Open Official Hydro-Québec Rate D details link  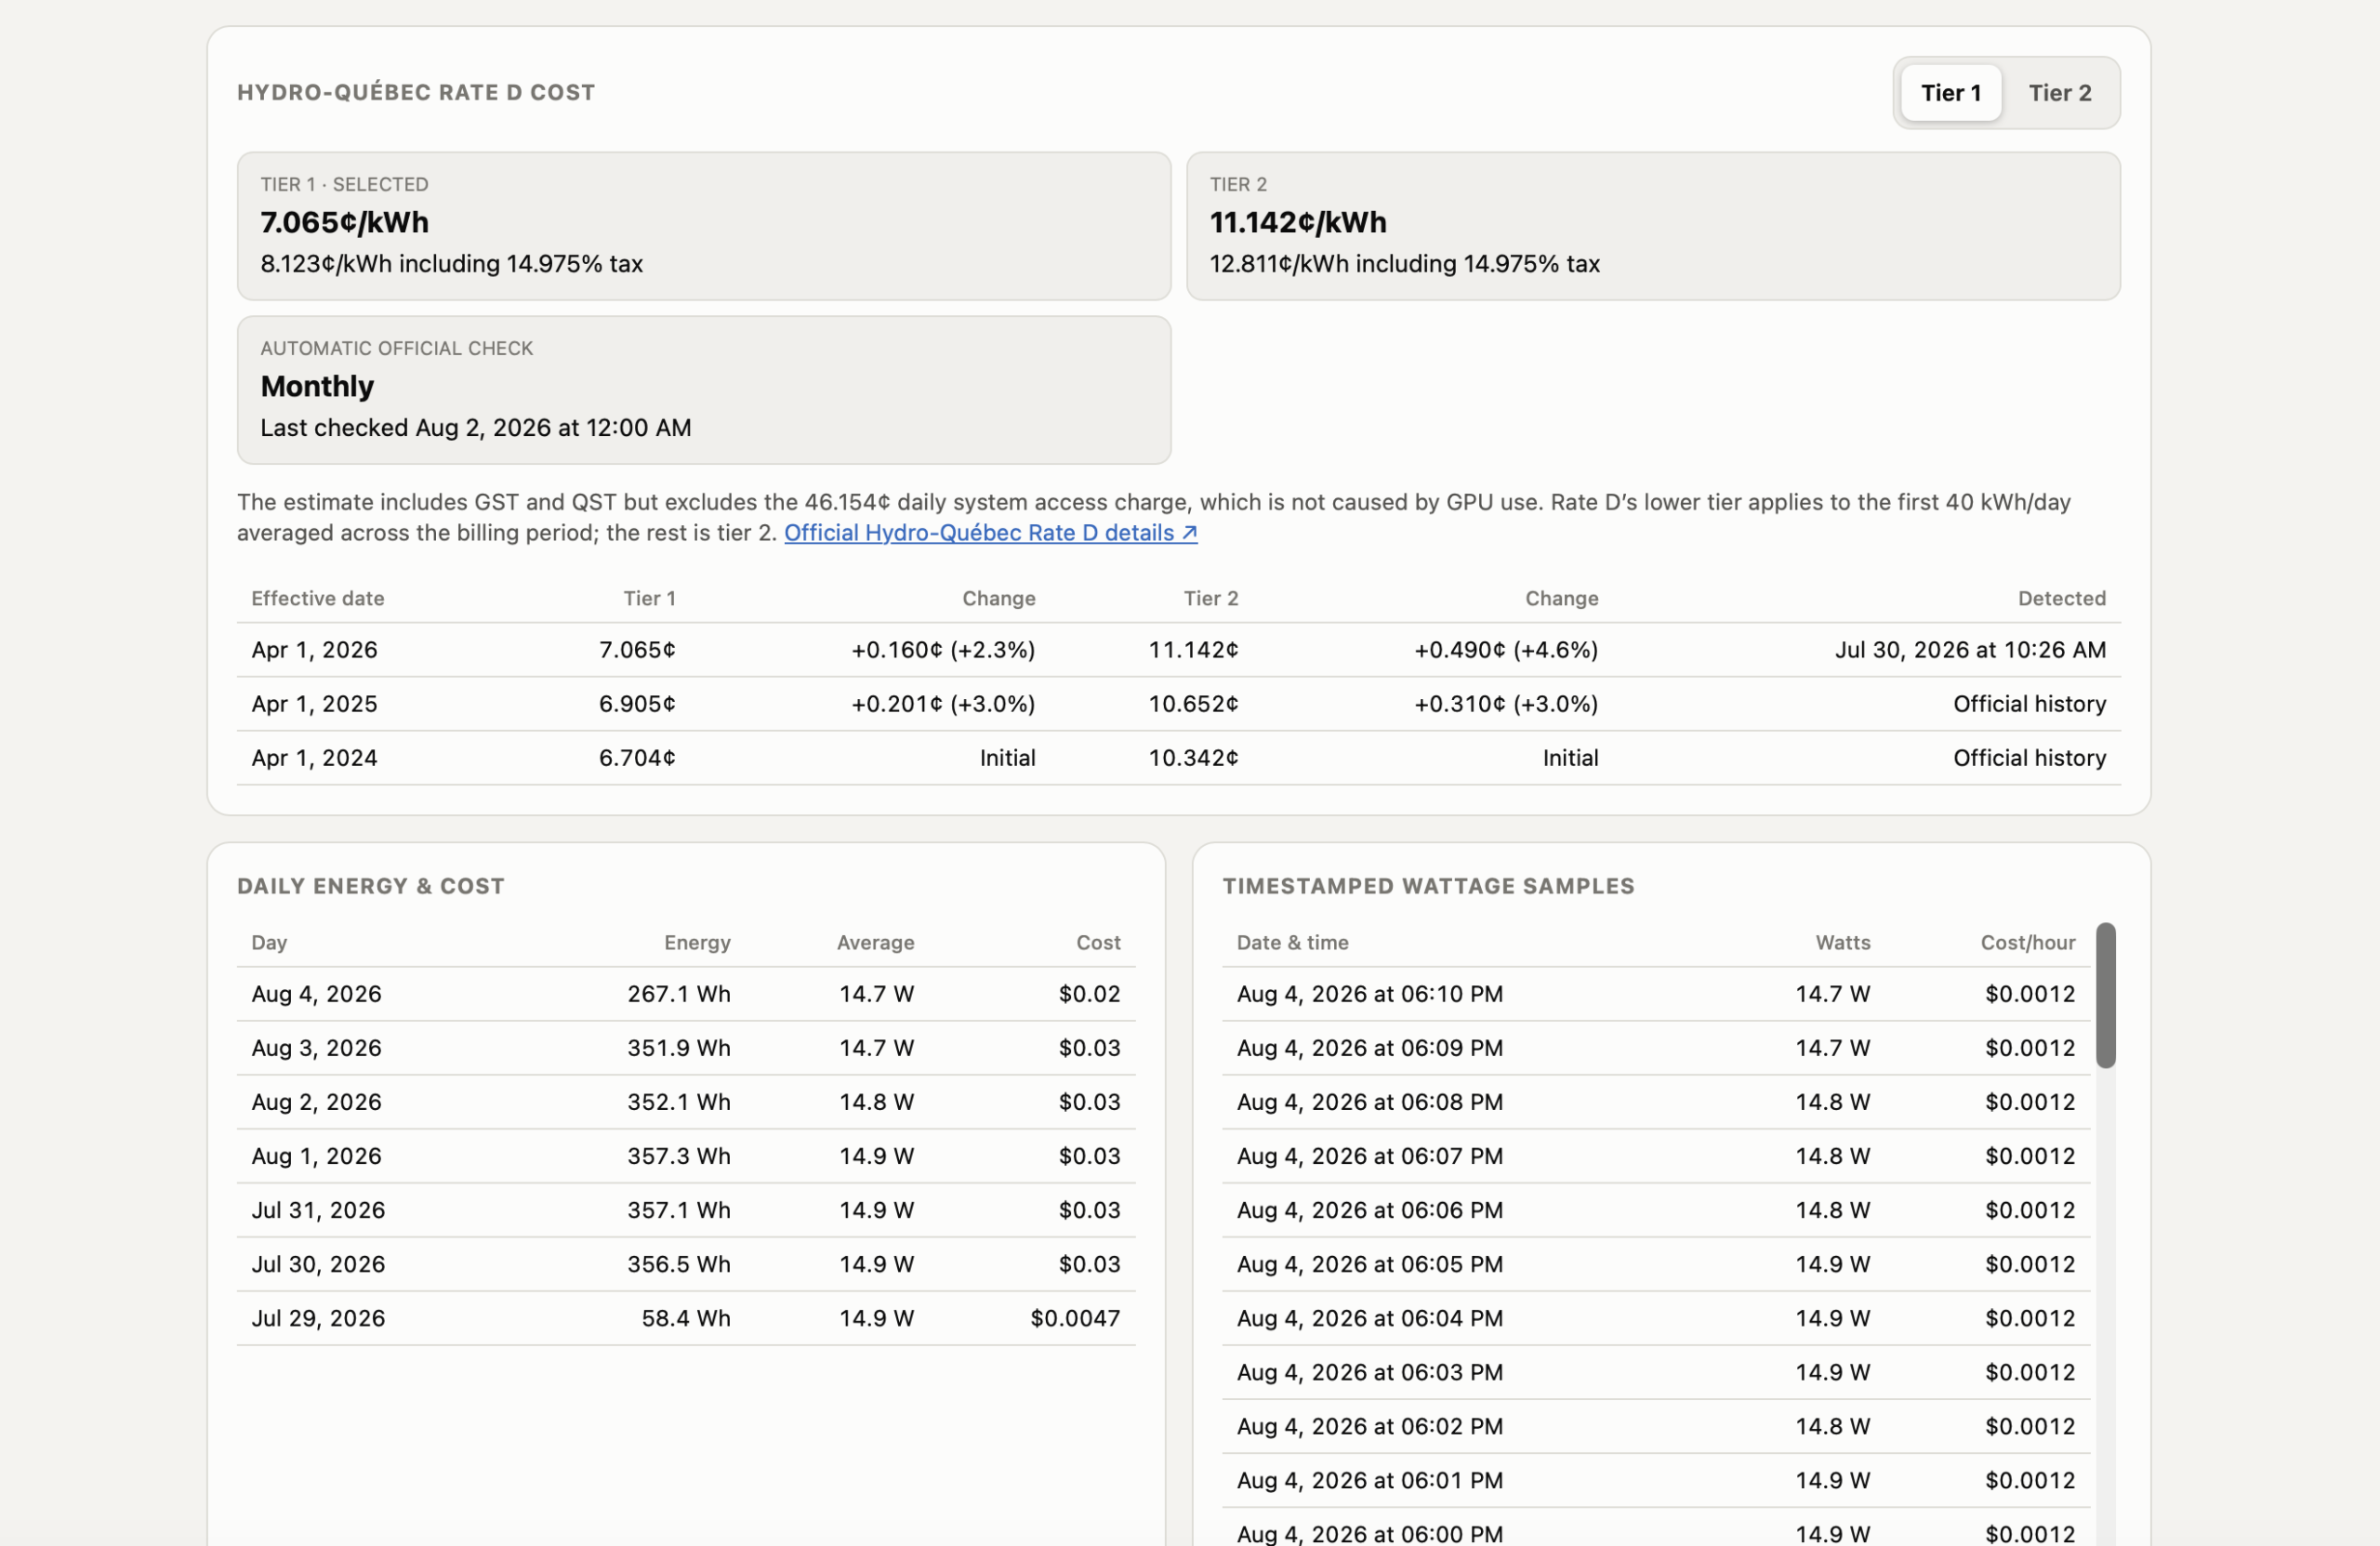990,533
